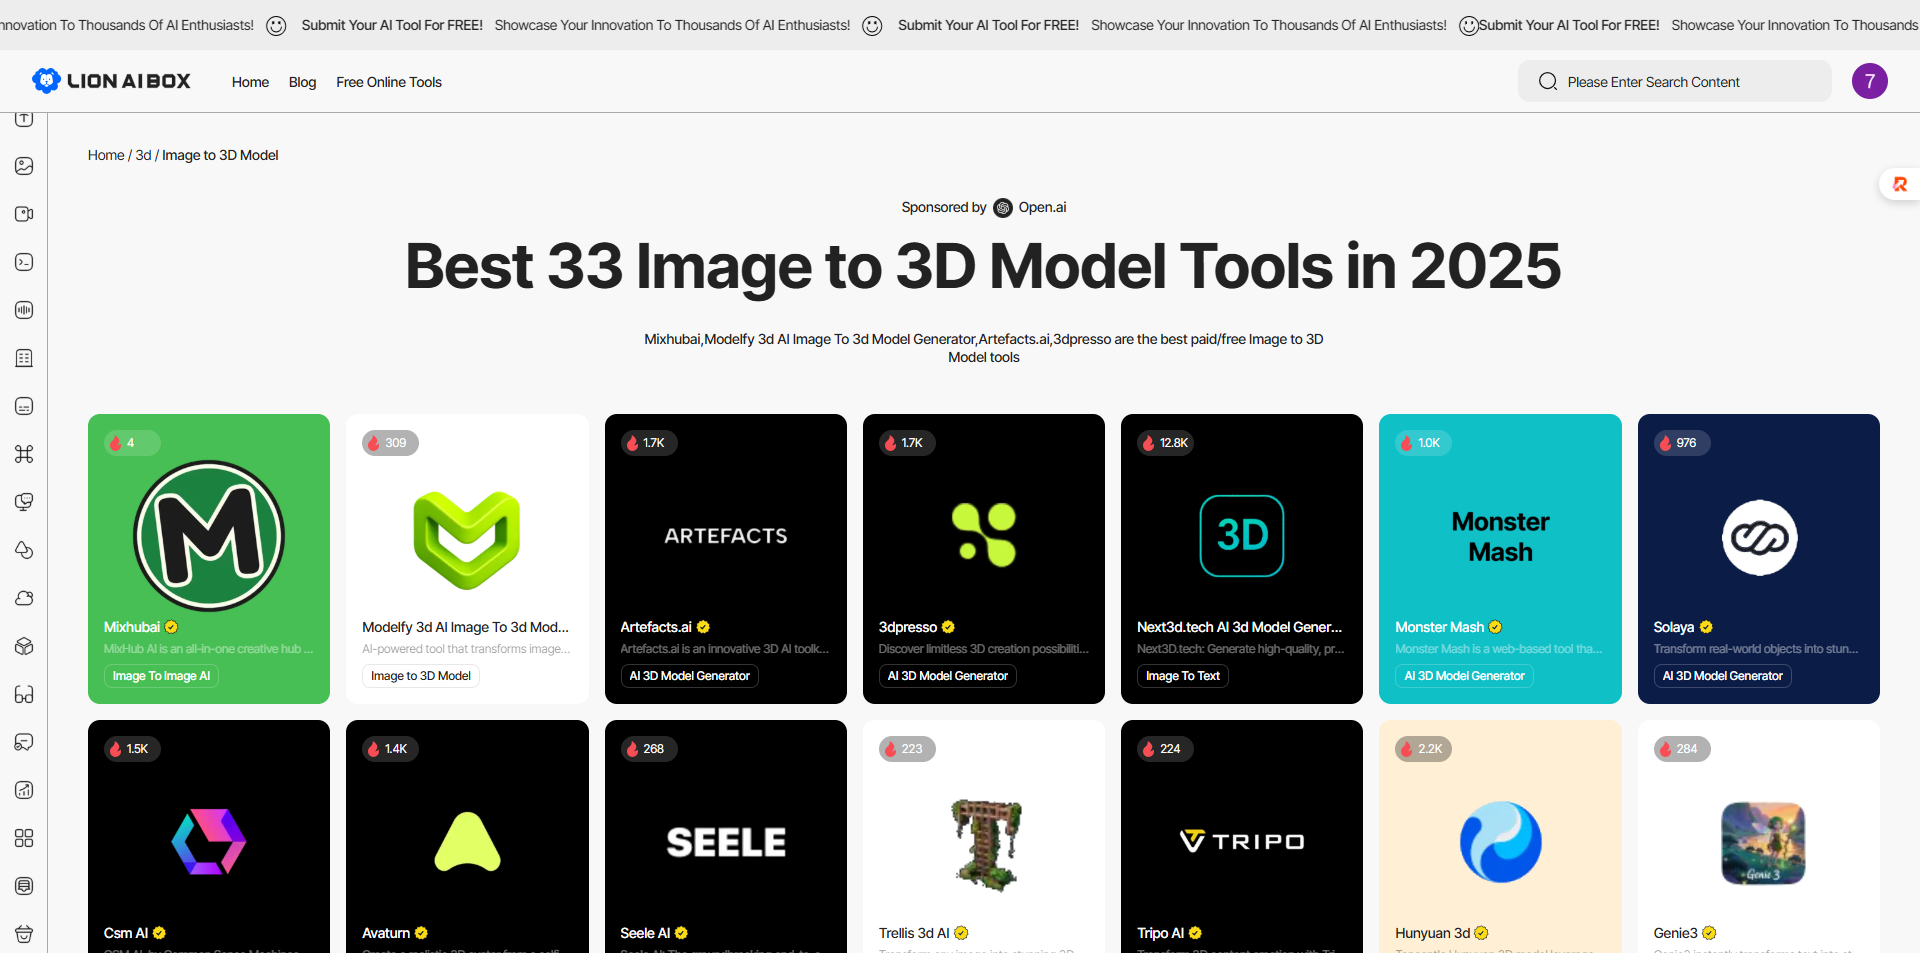
Task: Click AI 3D Model Generator tag on Solaya
Action: pyautogui.click(x=1722, y=676)
